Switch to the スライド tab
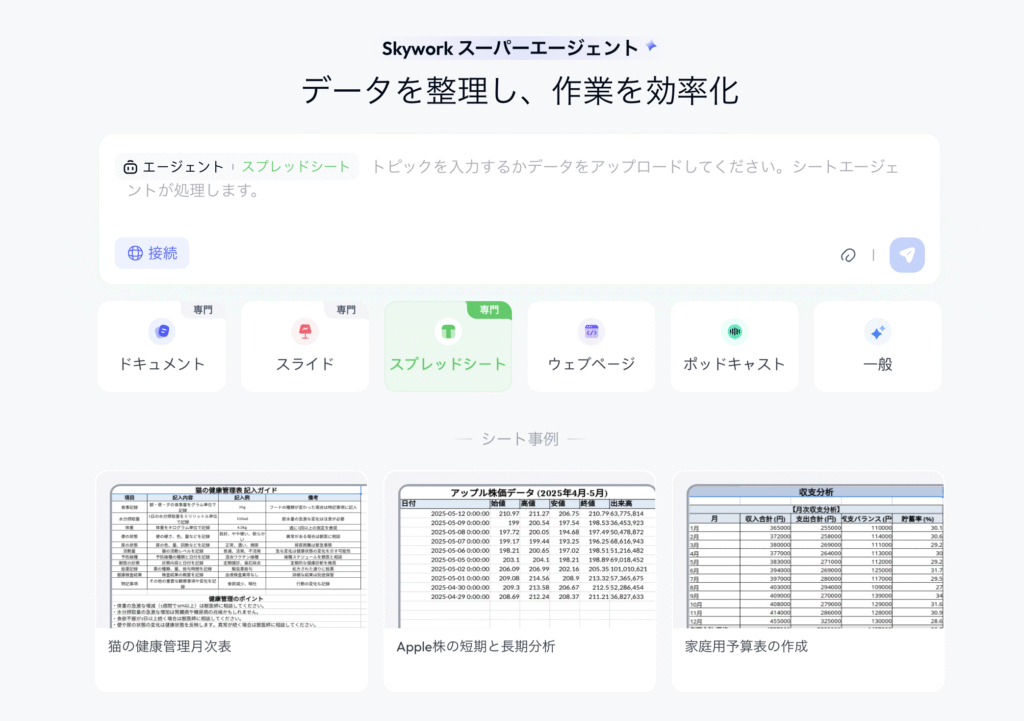The image size is (1024, 721). pos(305,346)
